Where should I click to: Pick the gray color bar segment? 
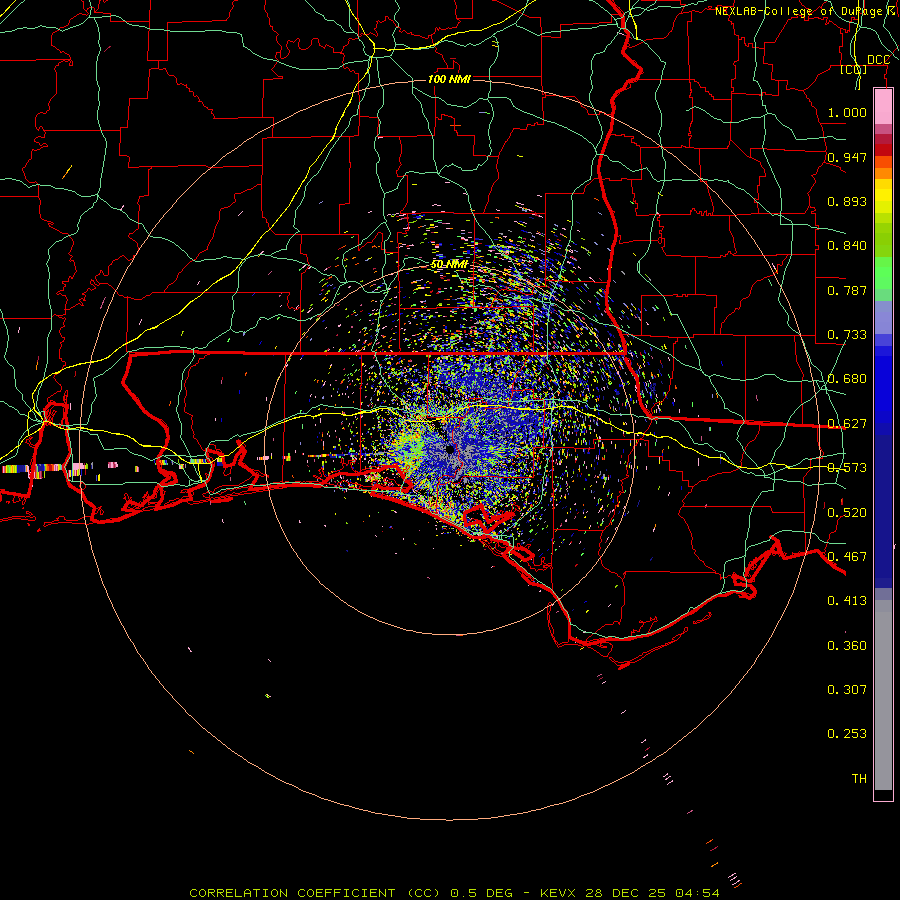(883, 695)
